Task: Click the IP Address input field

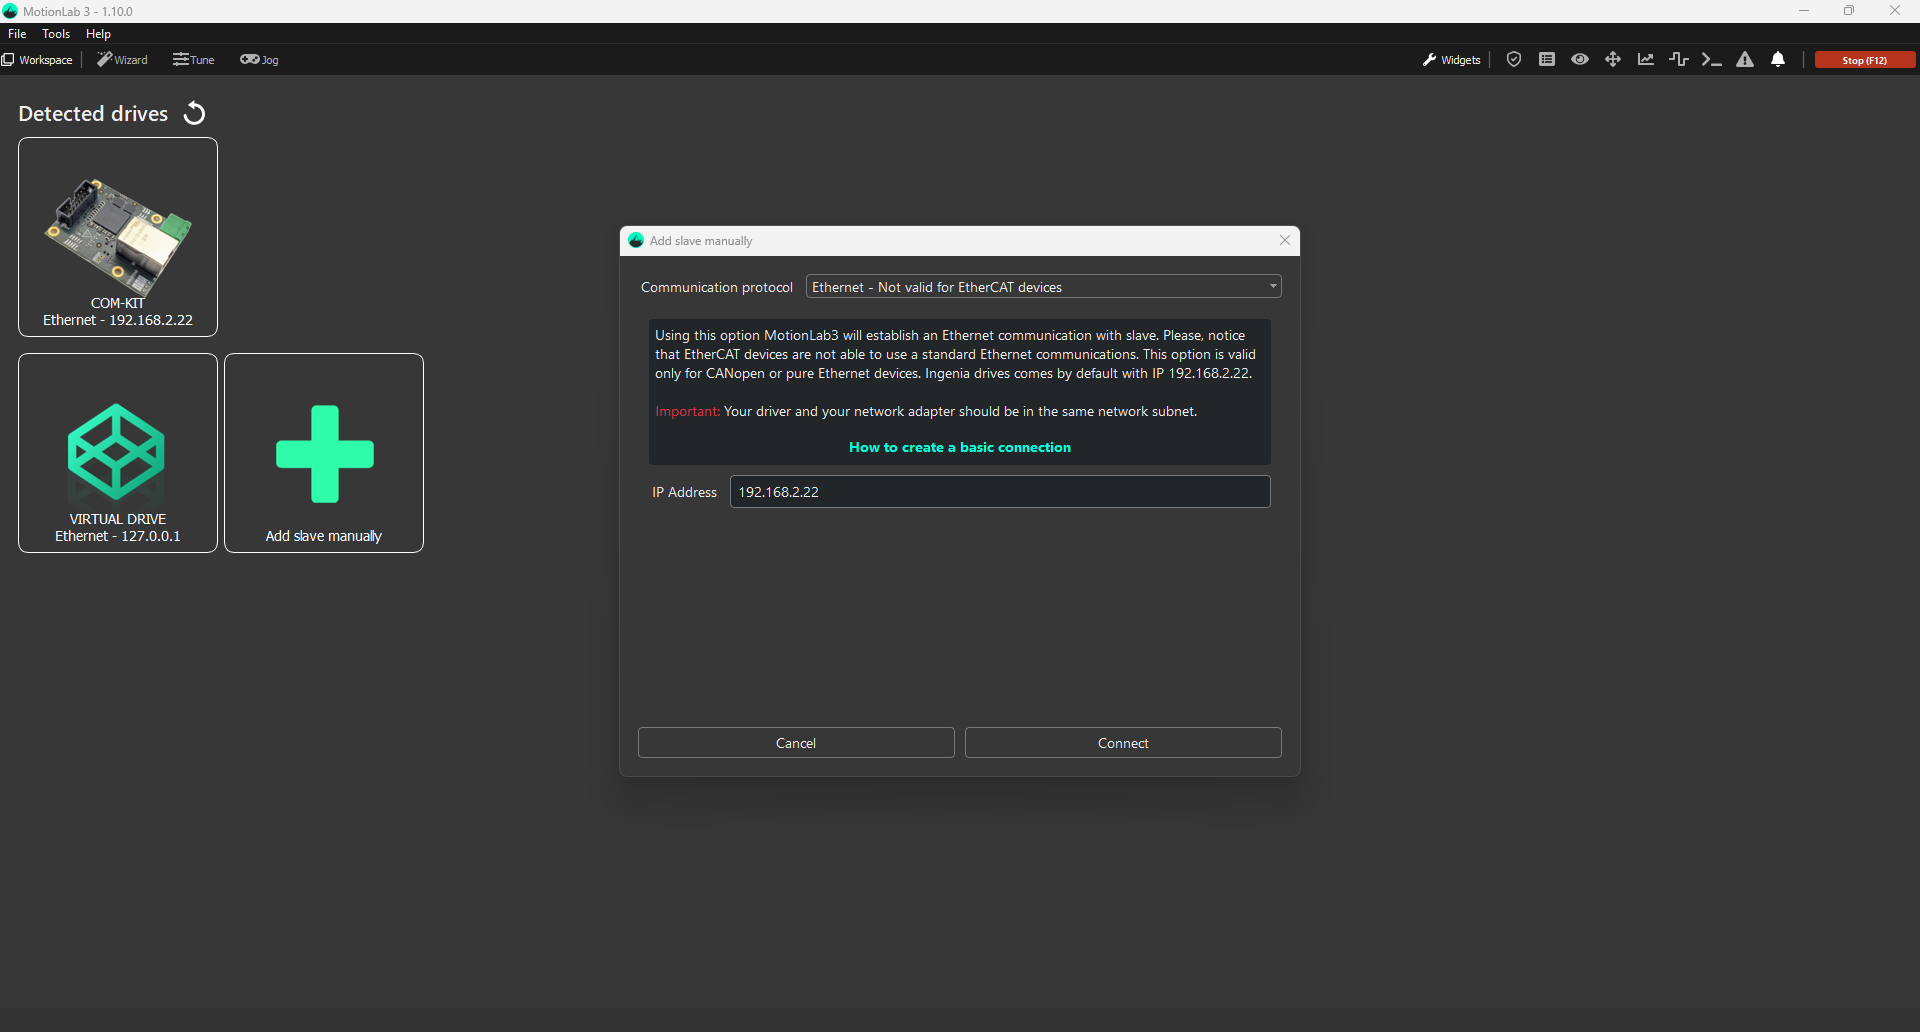Action: point(999,492)
